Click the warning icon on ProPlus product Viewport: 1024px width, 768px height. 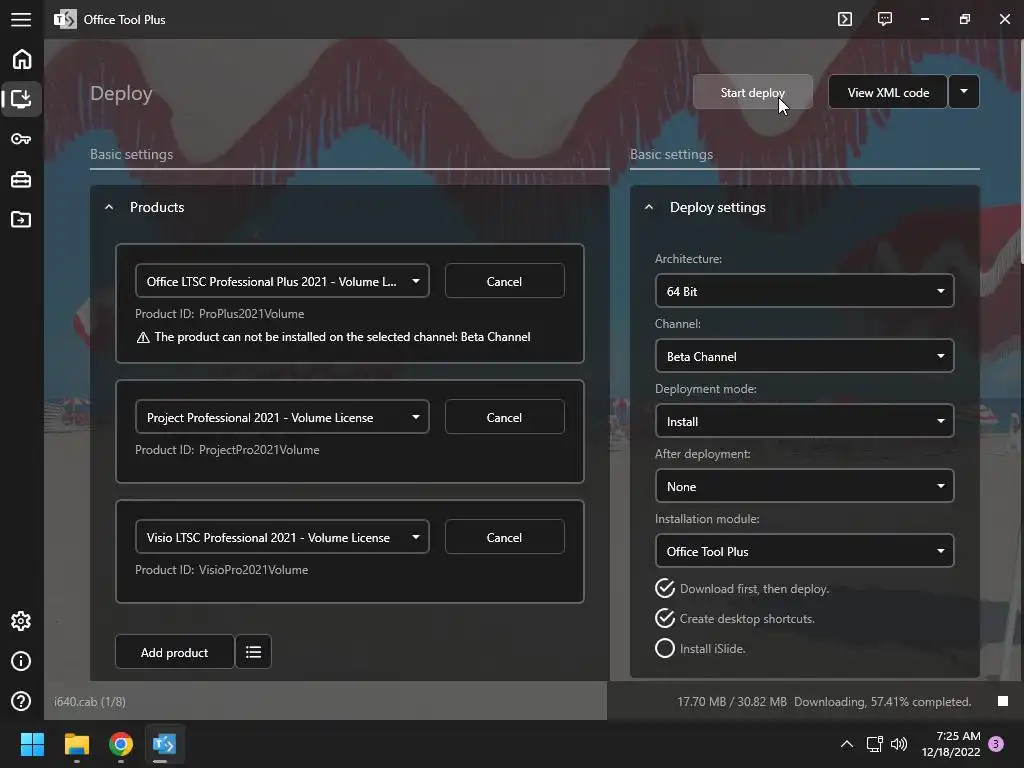pyautogui.click(x=143, y=338)
